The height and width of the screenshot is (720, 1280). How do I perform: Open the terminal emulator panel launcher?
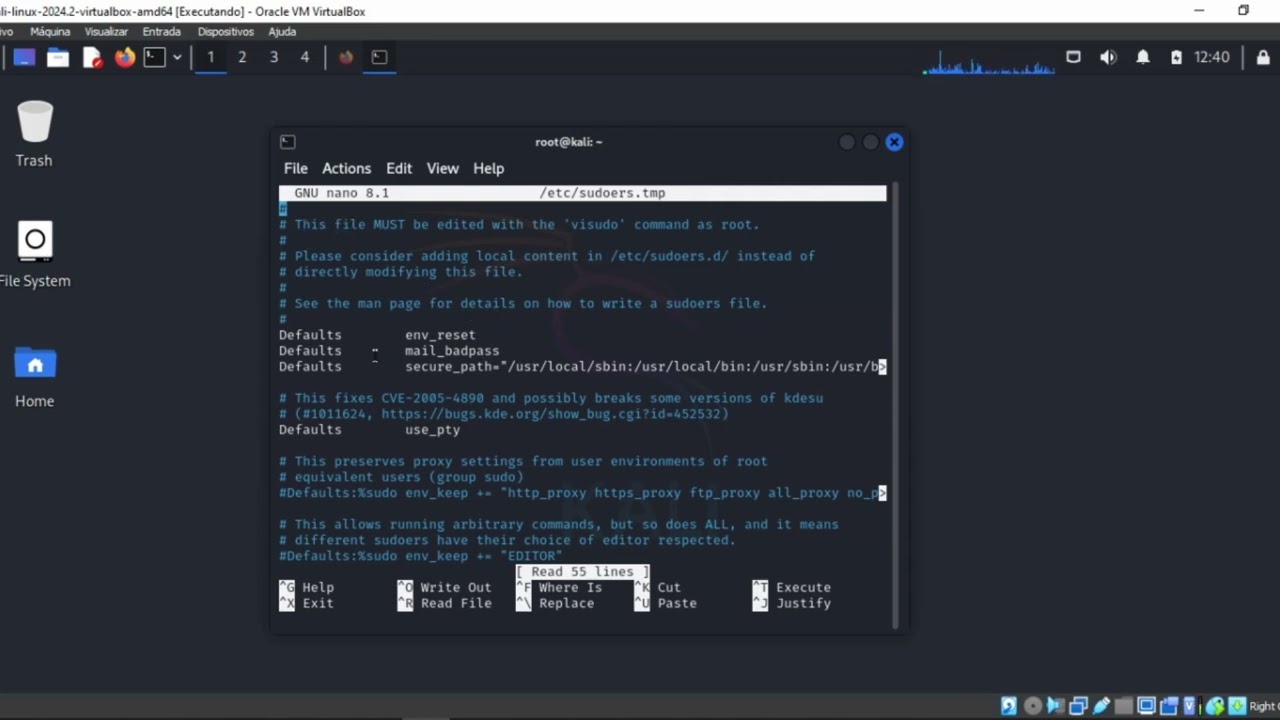pos(154,57)
